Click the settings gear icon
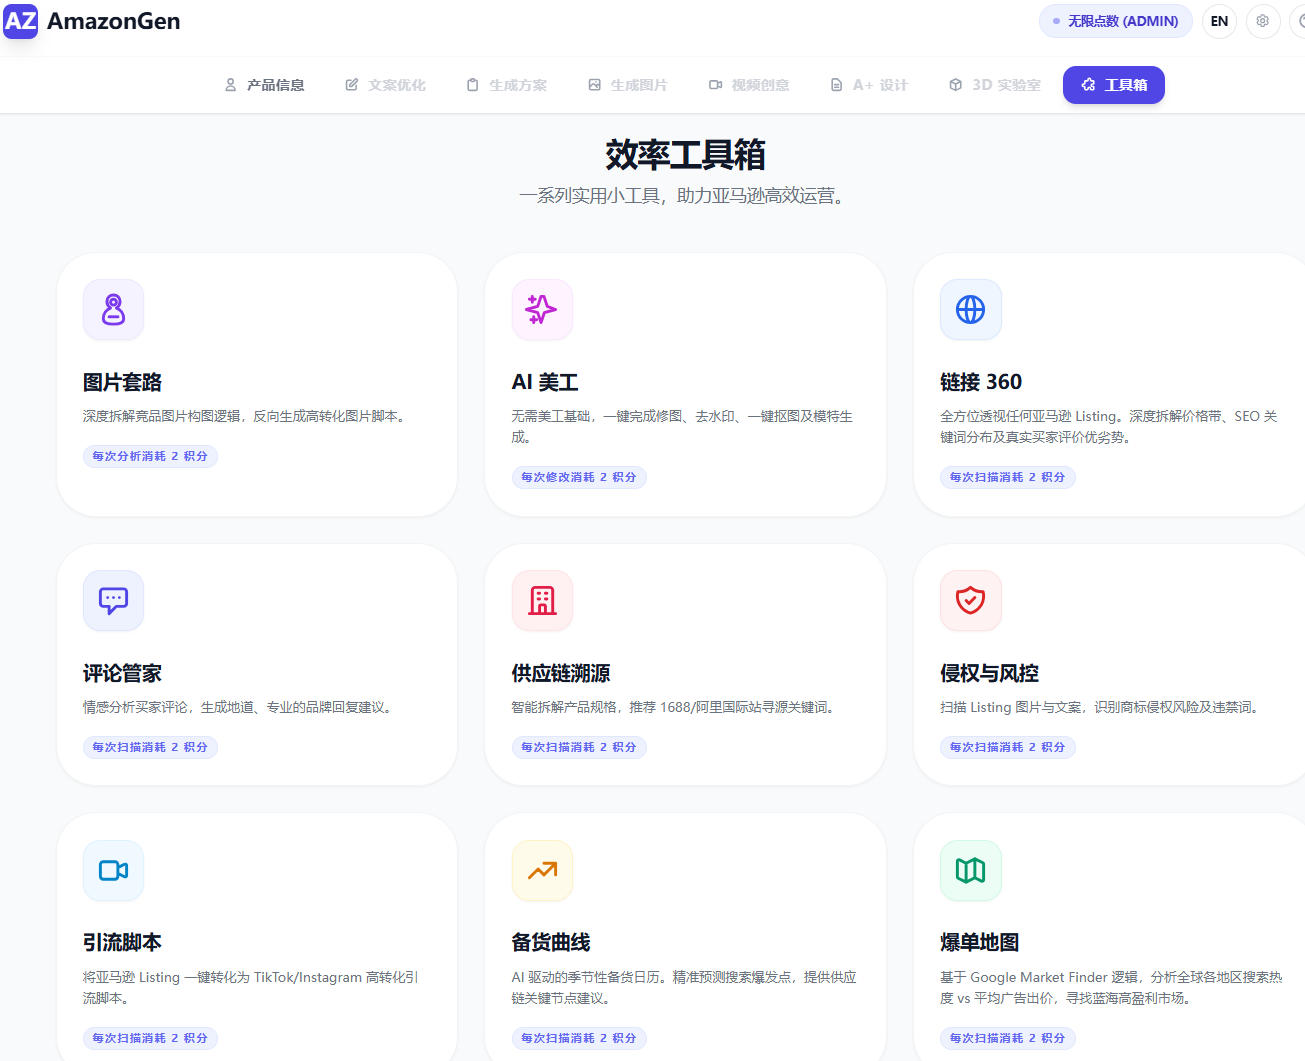1305x1061 pixels. 1263,21
